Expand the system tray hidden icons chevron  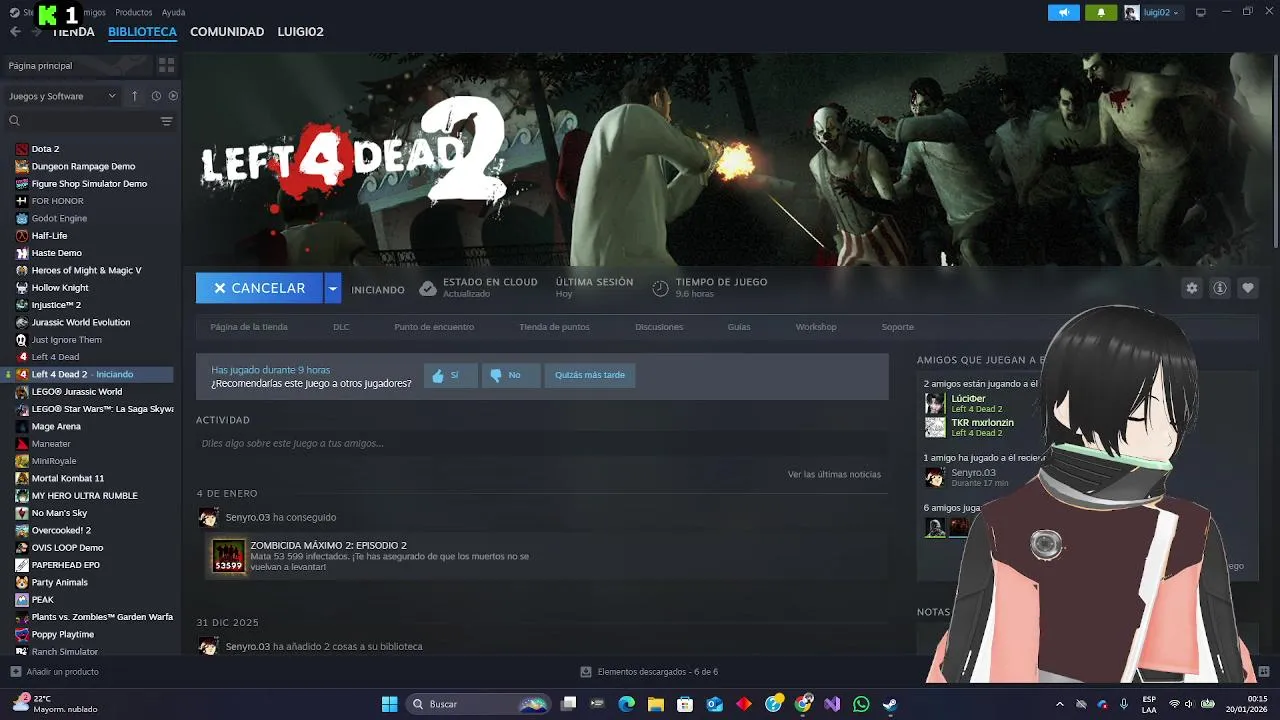[x=1060, y=704]
